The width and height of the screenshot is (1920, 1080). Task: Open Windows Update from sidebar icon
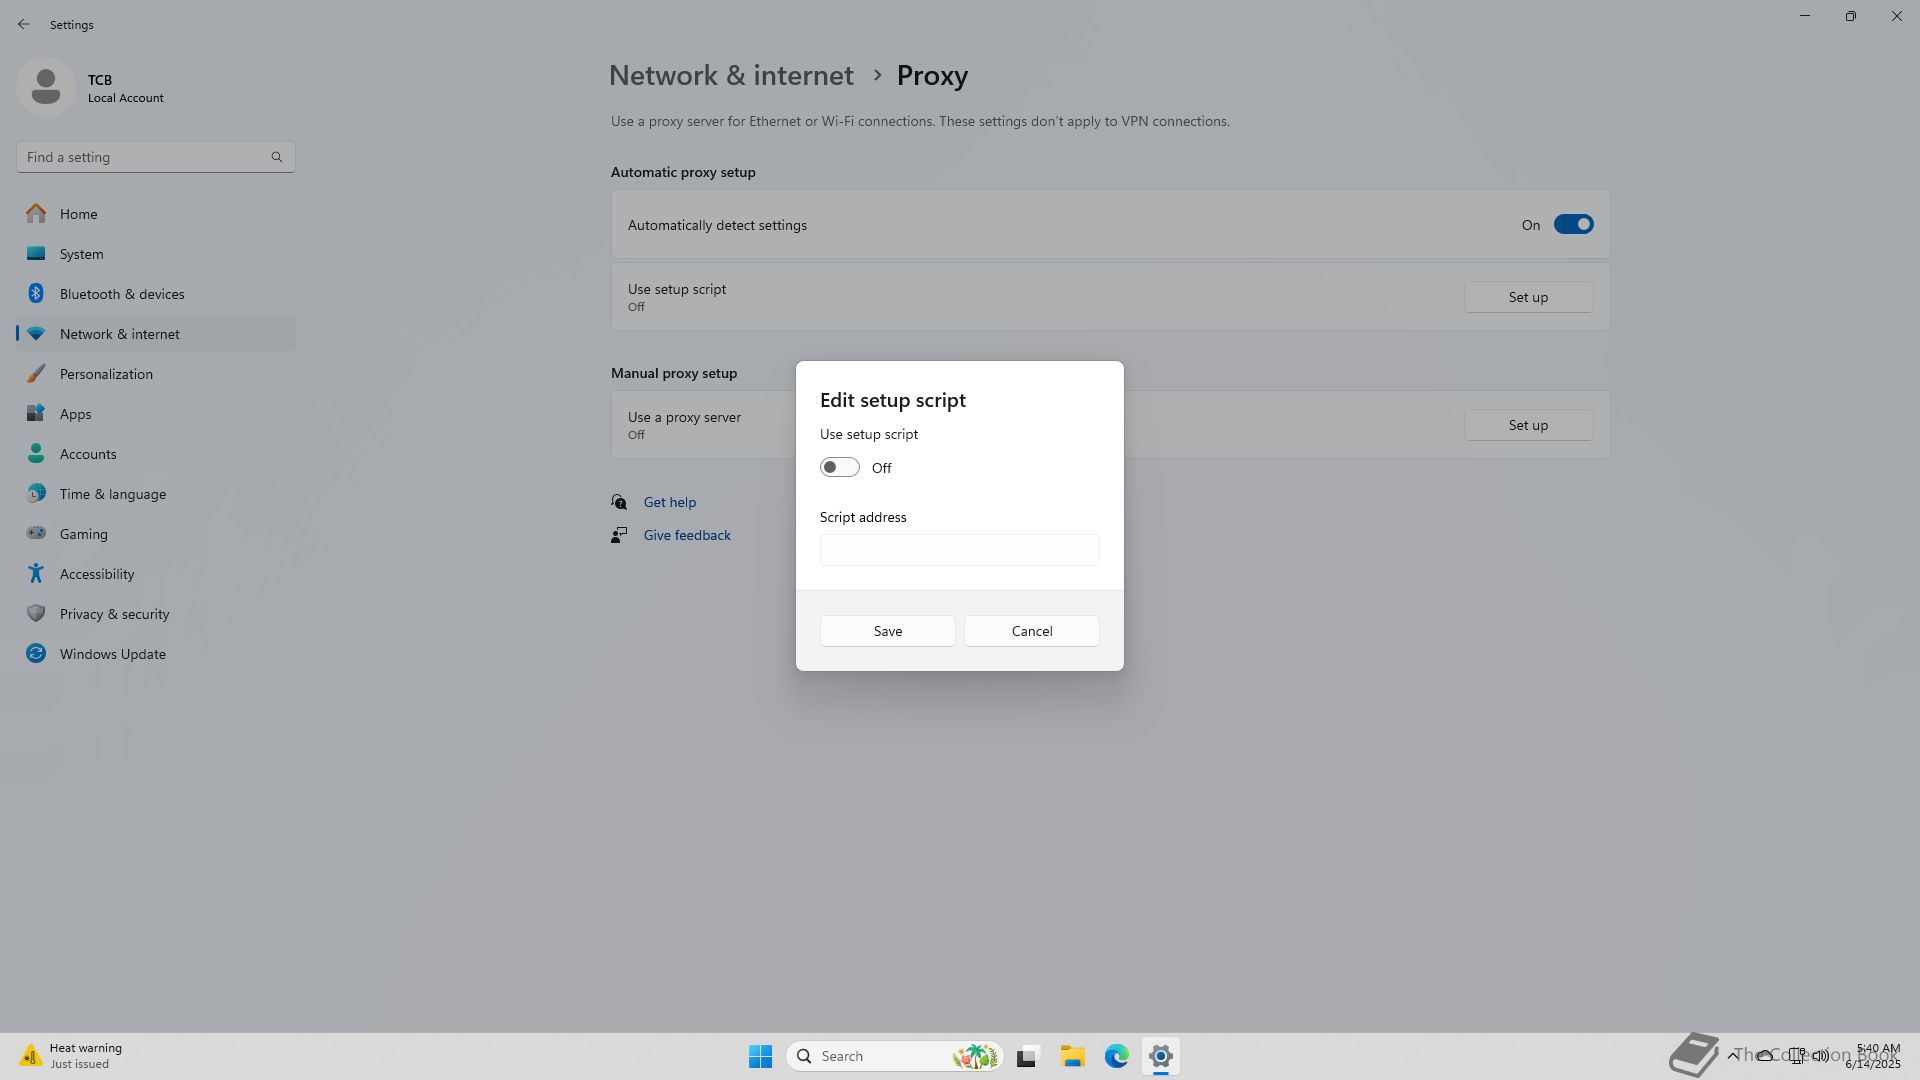36,654
